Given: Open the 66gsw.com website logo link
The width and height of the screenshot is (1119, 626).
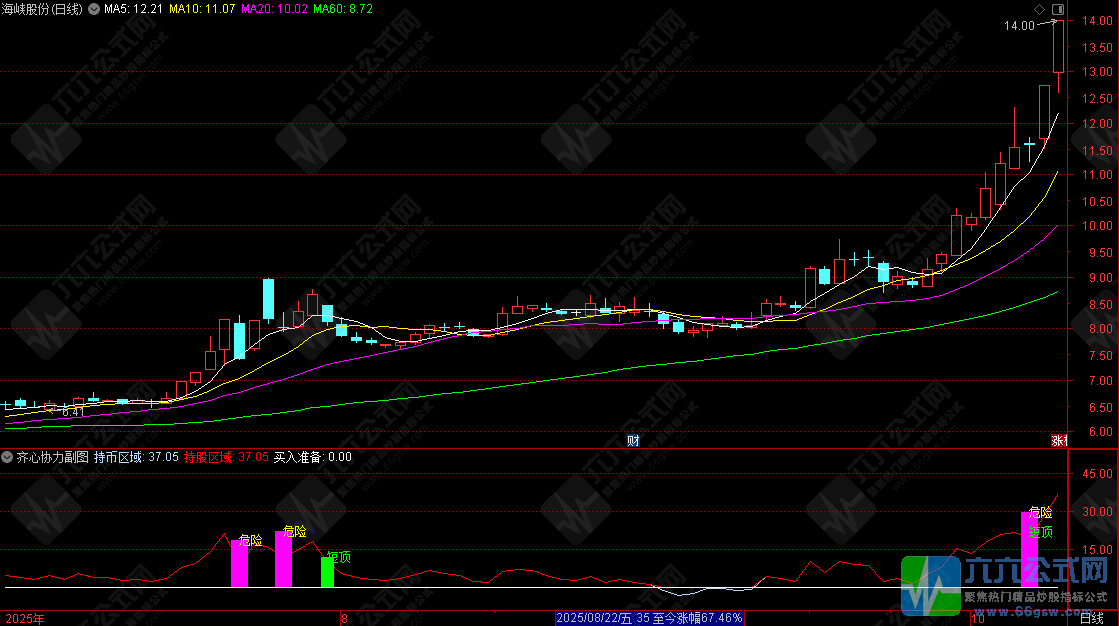Looking at the screenshot, I should (1007, 586).
